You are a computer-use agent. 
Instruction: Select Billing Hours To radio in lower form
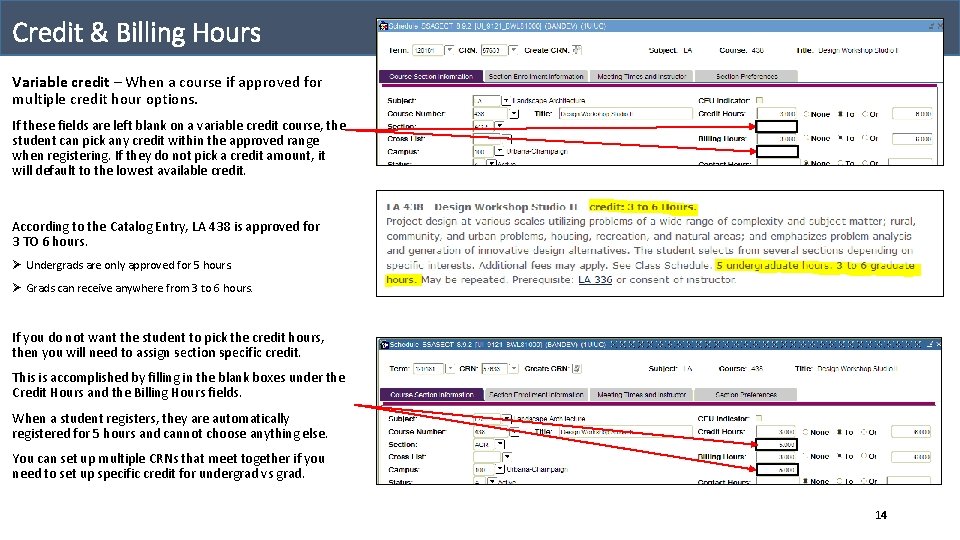841,456
